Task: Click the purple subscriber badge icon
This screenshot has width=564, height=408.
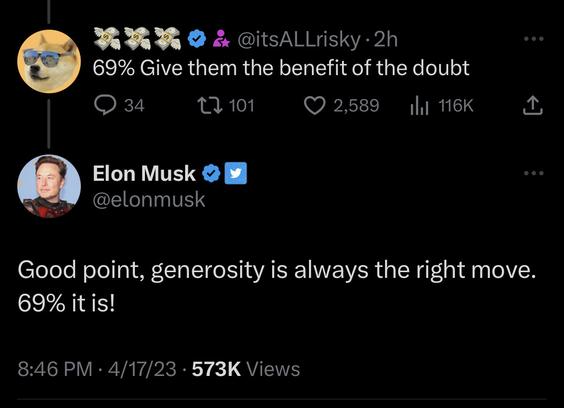Action: point(221,39)
